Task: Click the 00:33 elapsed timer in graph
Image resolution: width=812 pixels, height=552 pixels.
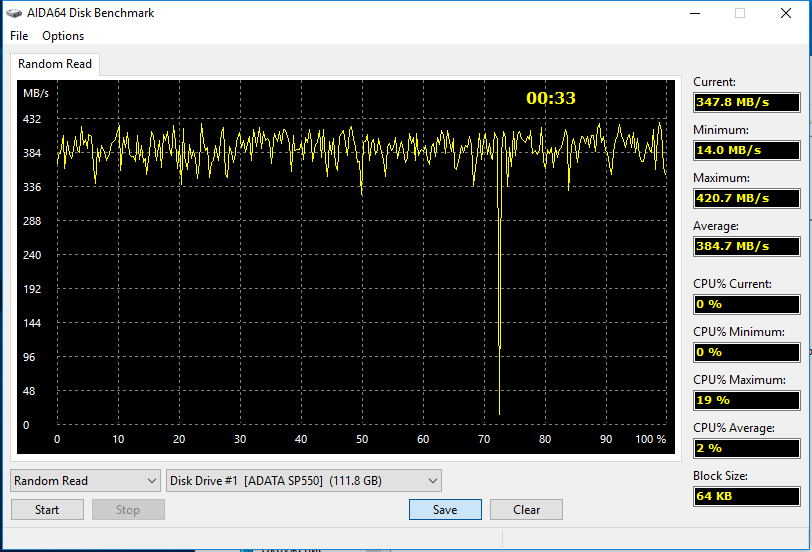Action: pyautogui.click(x=551, y=98)
